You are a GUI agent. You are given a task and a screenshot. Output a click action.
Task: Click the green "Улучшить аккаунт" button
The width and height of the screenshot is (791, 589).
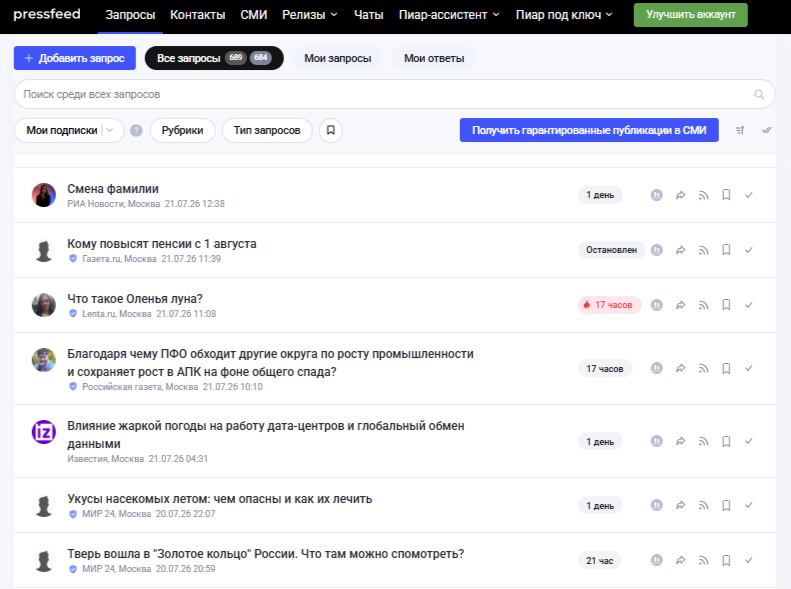[691, 15]
